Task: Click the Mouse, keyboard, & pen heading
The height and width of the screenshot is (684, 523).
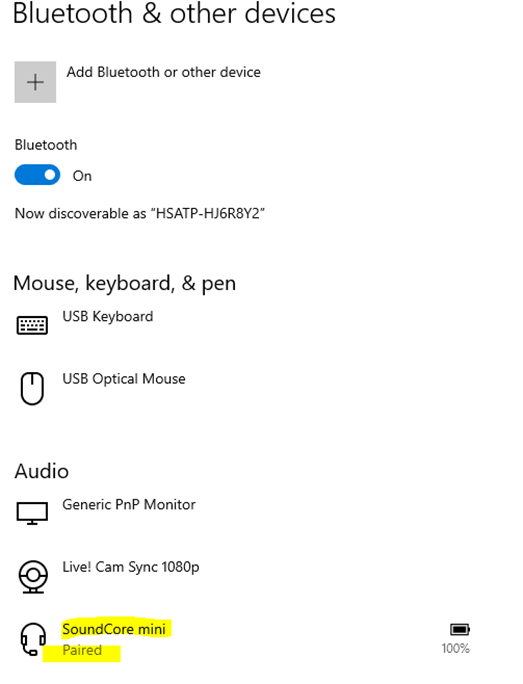Action: 125,284
